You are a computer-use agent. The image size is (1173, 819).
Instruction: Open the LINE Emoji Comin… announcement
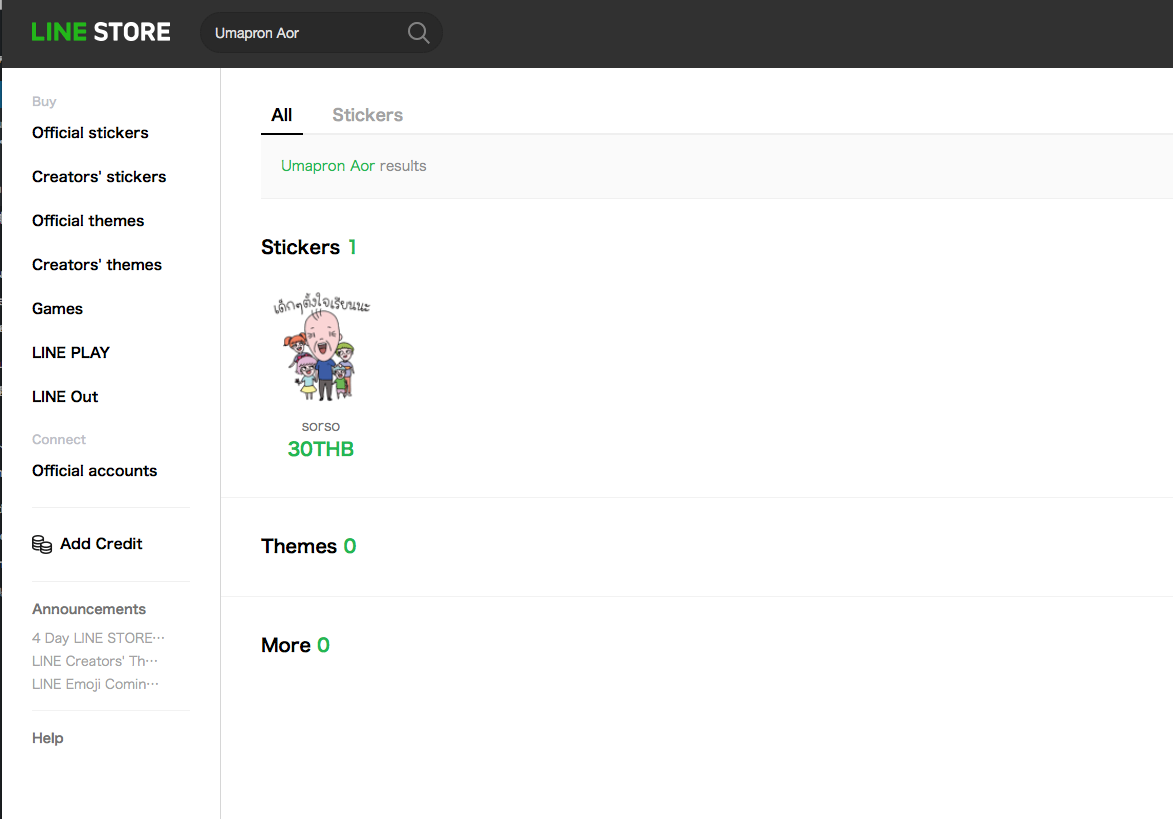[x=95, y=684]
